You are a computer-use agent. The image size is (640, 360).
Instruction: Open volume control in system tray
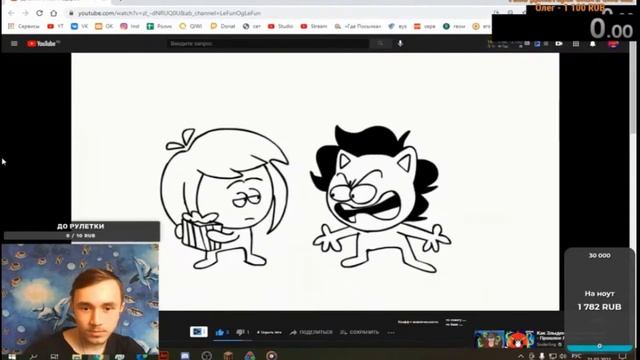pos(564,356)
